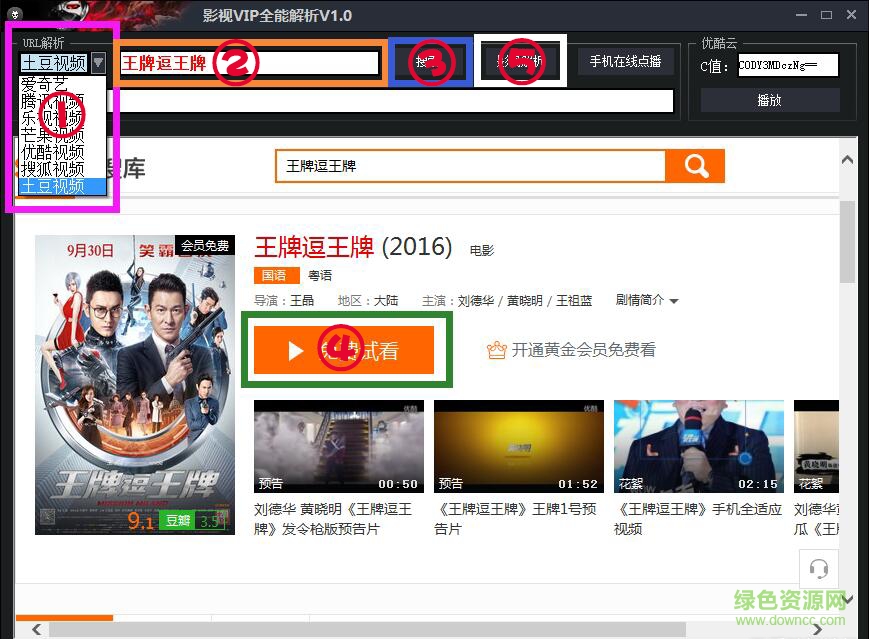The image size is (869, 639).
Task: Open the URL解析 dropdown arrow
Action: coord(97,62)
